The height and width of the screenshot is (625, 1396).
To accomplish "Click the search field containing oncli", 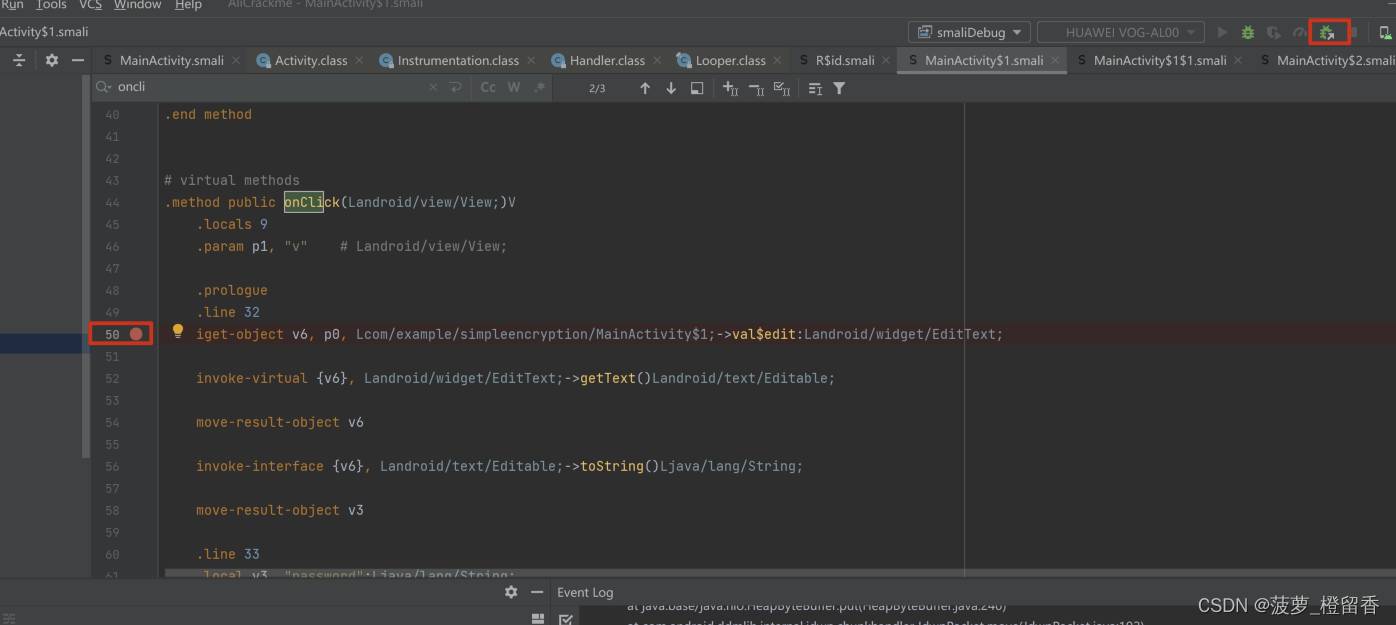I will click(x=270, y=88).
